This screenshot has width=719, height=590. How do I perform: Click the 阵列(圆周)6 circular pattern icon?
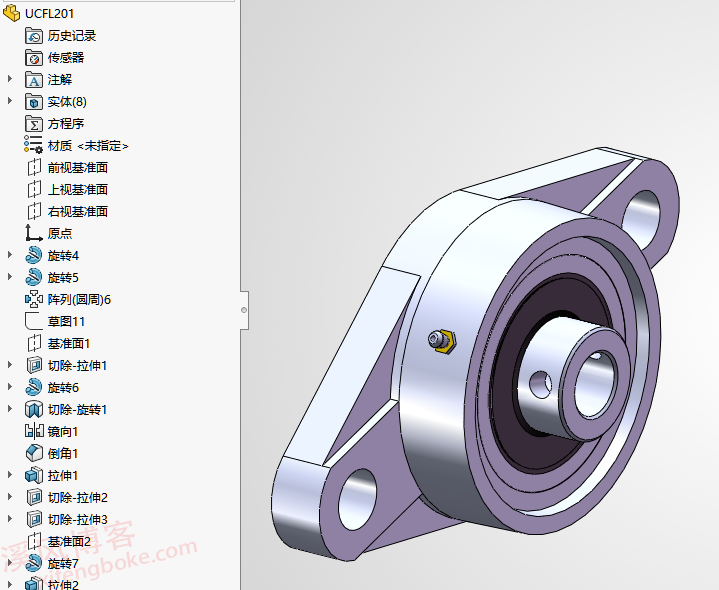[34, 299]
